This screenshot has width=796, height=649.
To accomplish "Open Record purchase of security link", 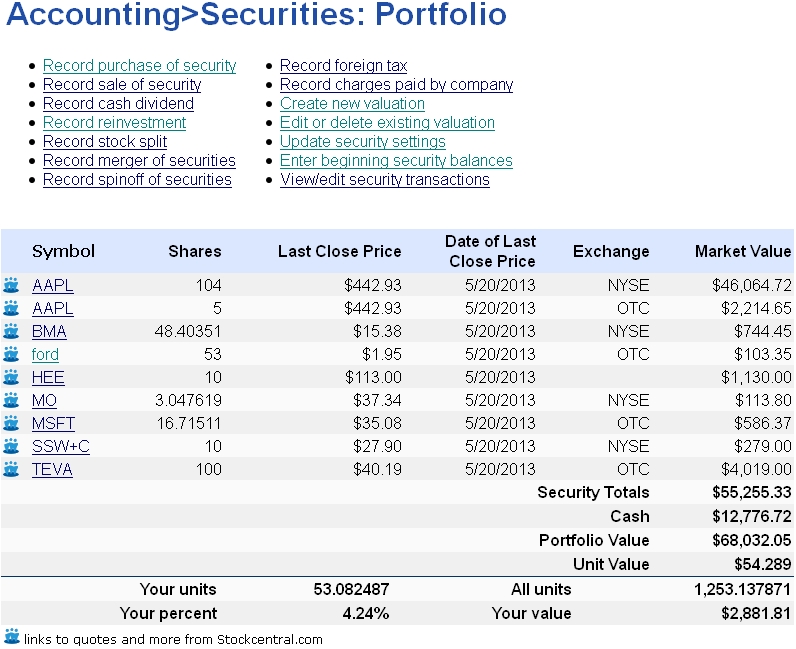I will [x=140, y=66].
